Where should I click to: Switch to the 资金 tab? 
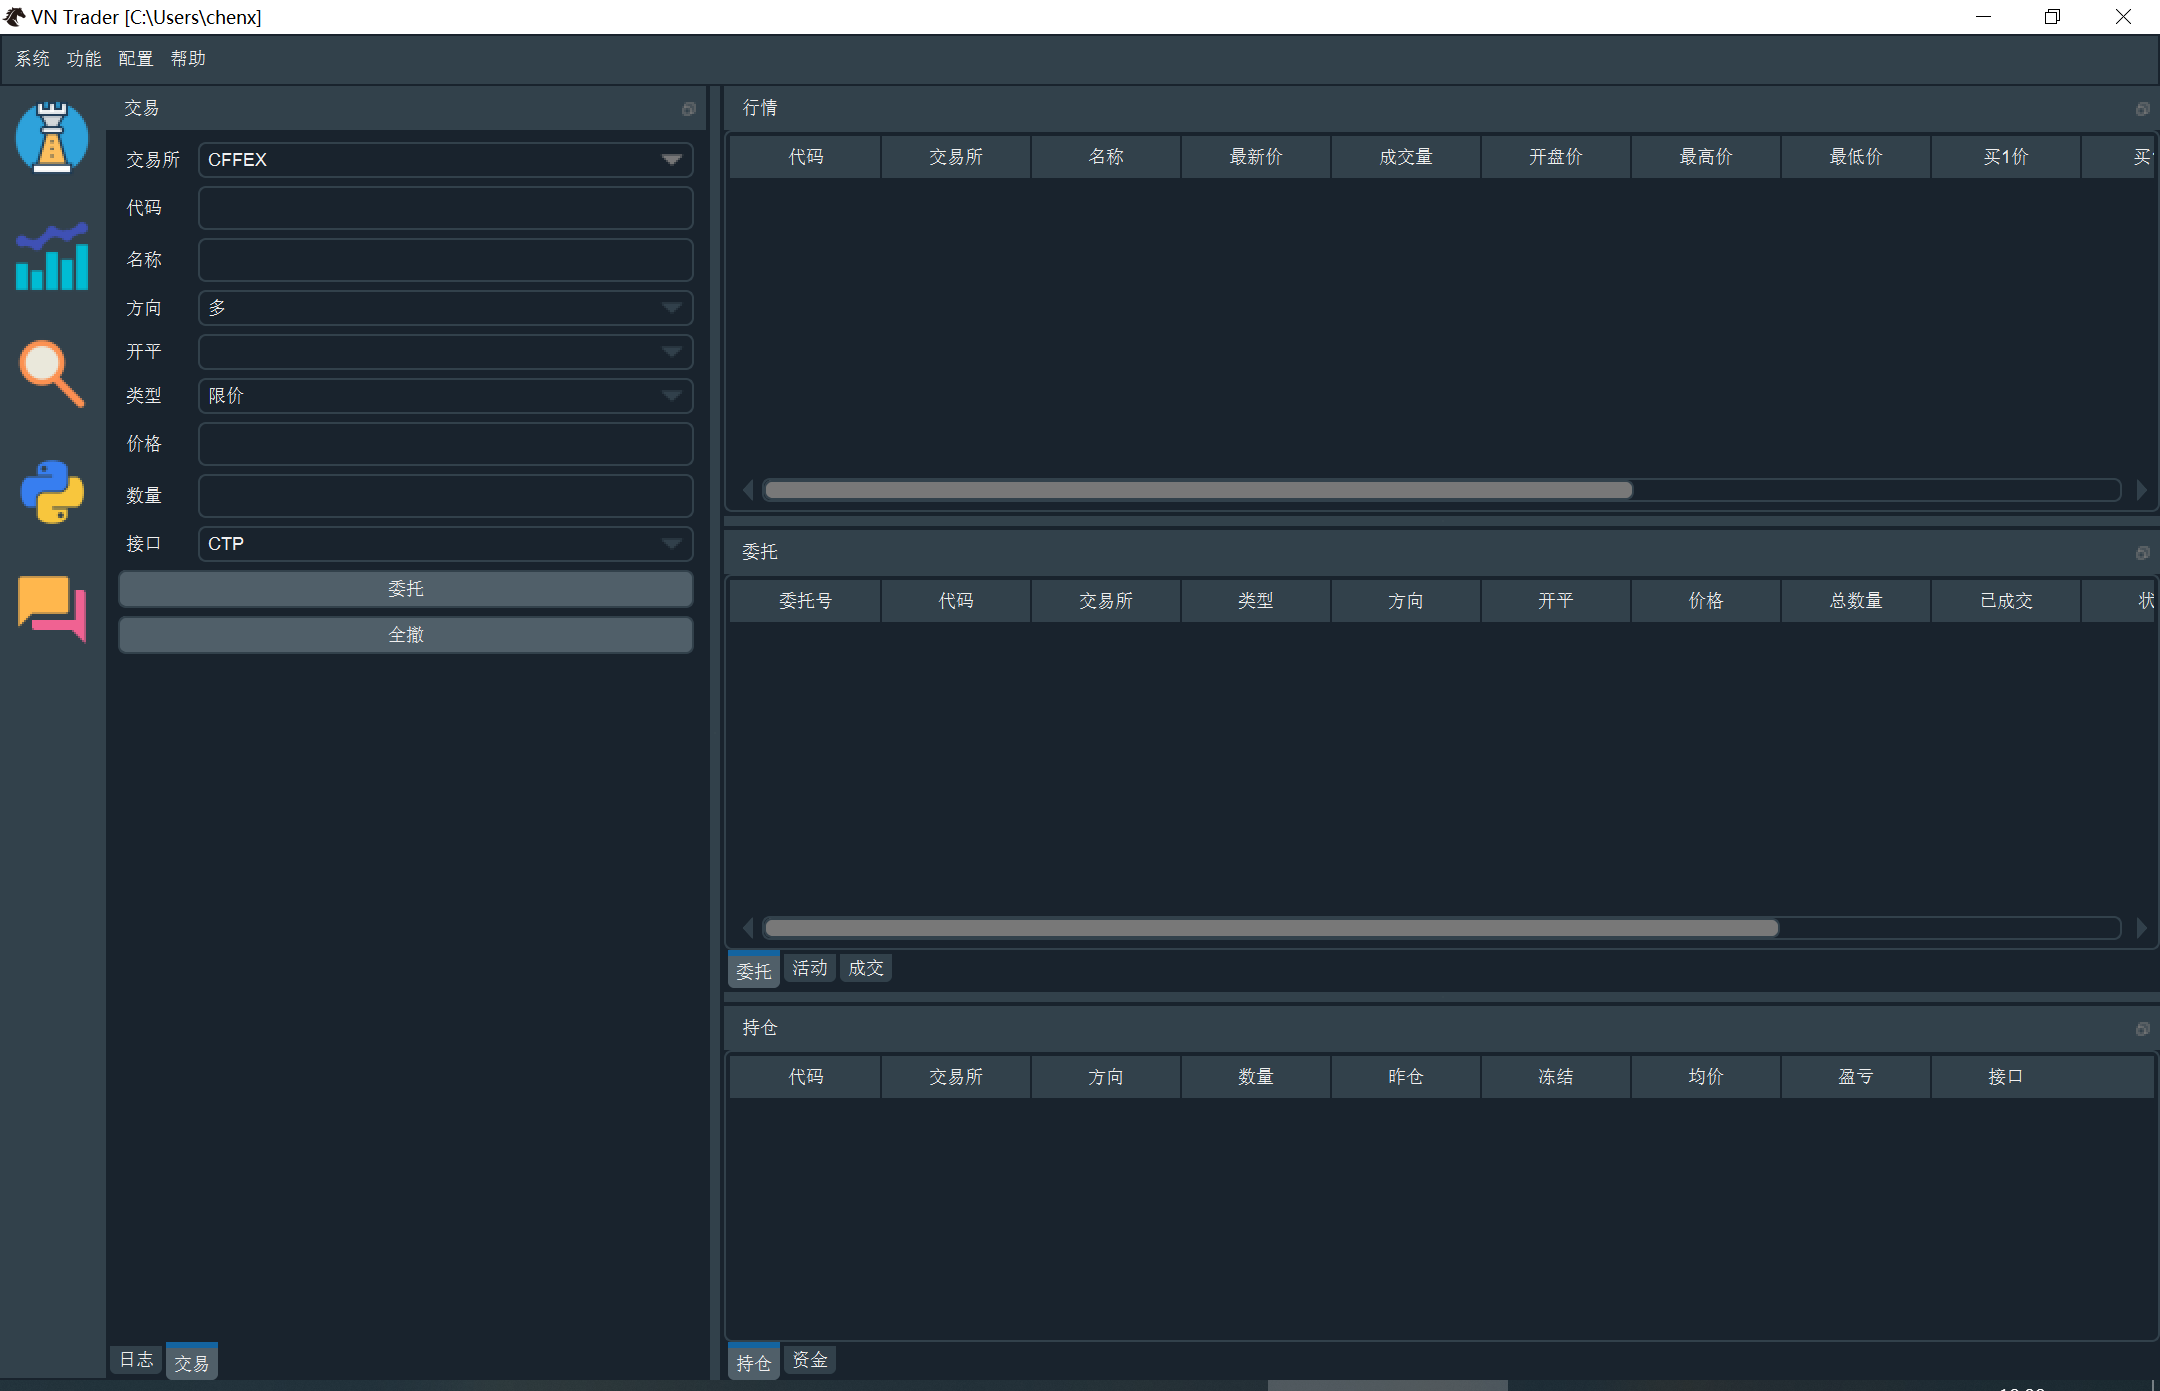point(809,1360)
